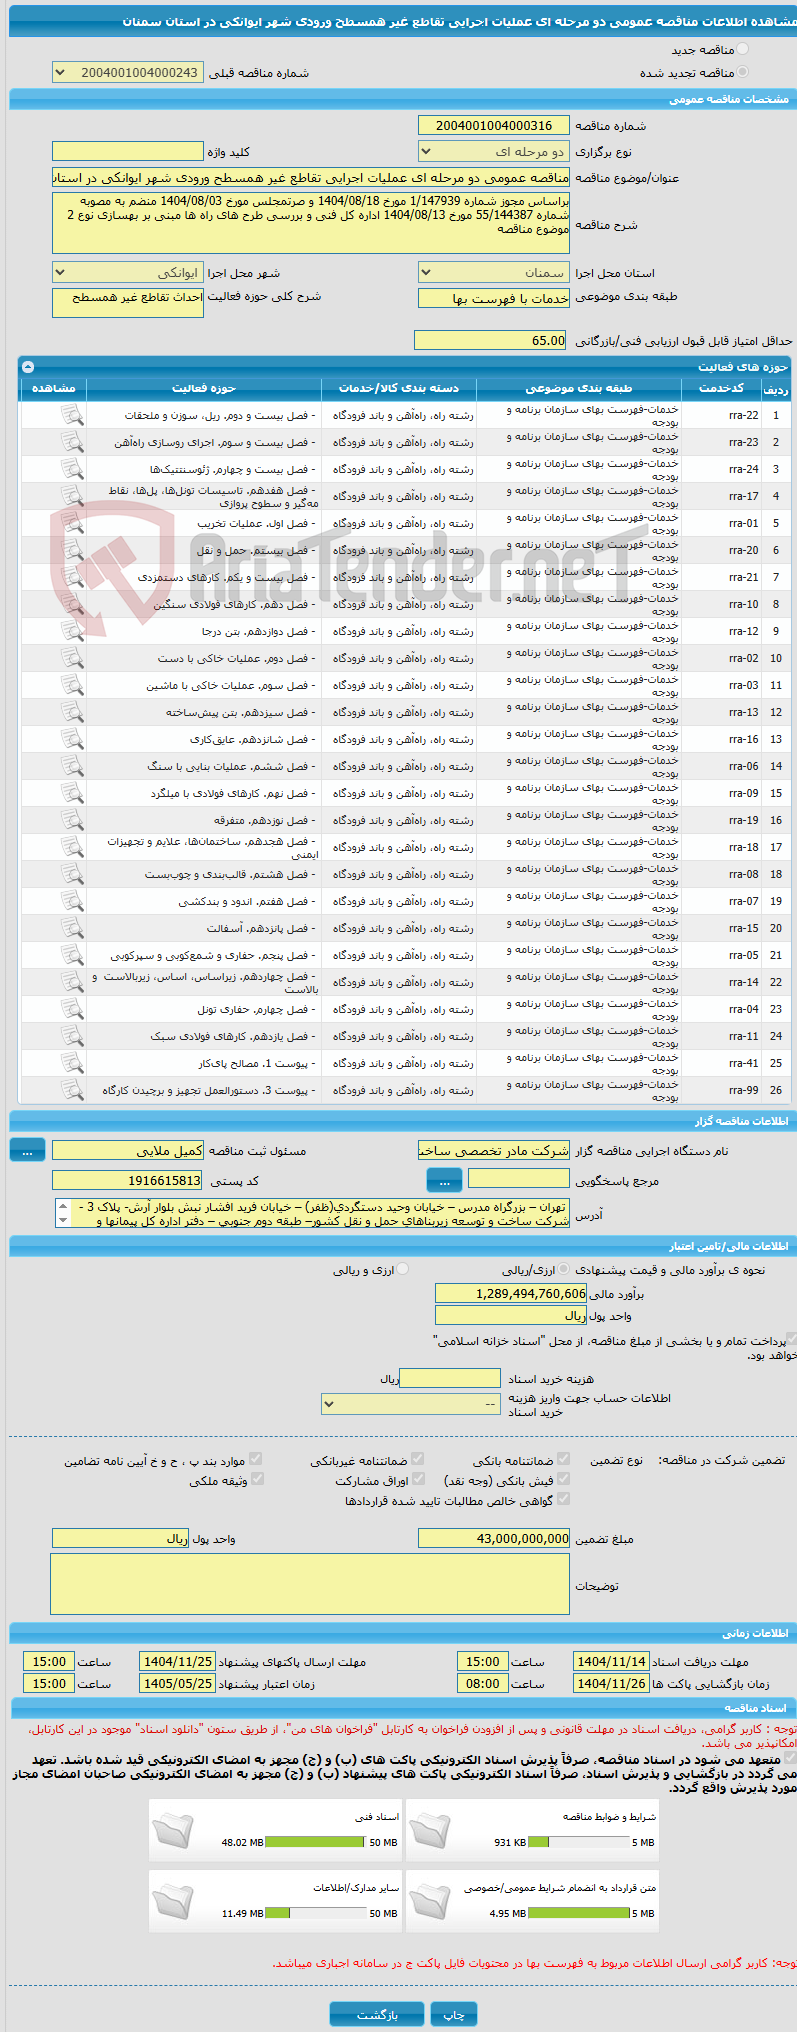Select ارزی و ریالی radio option
This screenshot has width=797, height=2032.
point(403,1269)
